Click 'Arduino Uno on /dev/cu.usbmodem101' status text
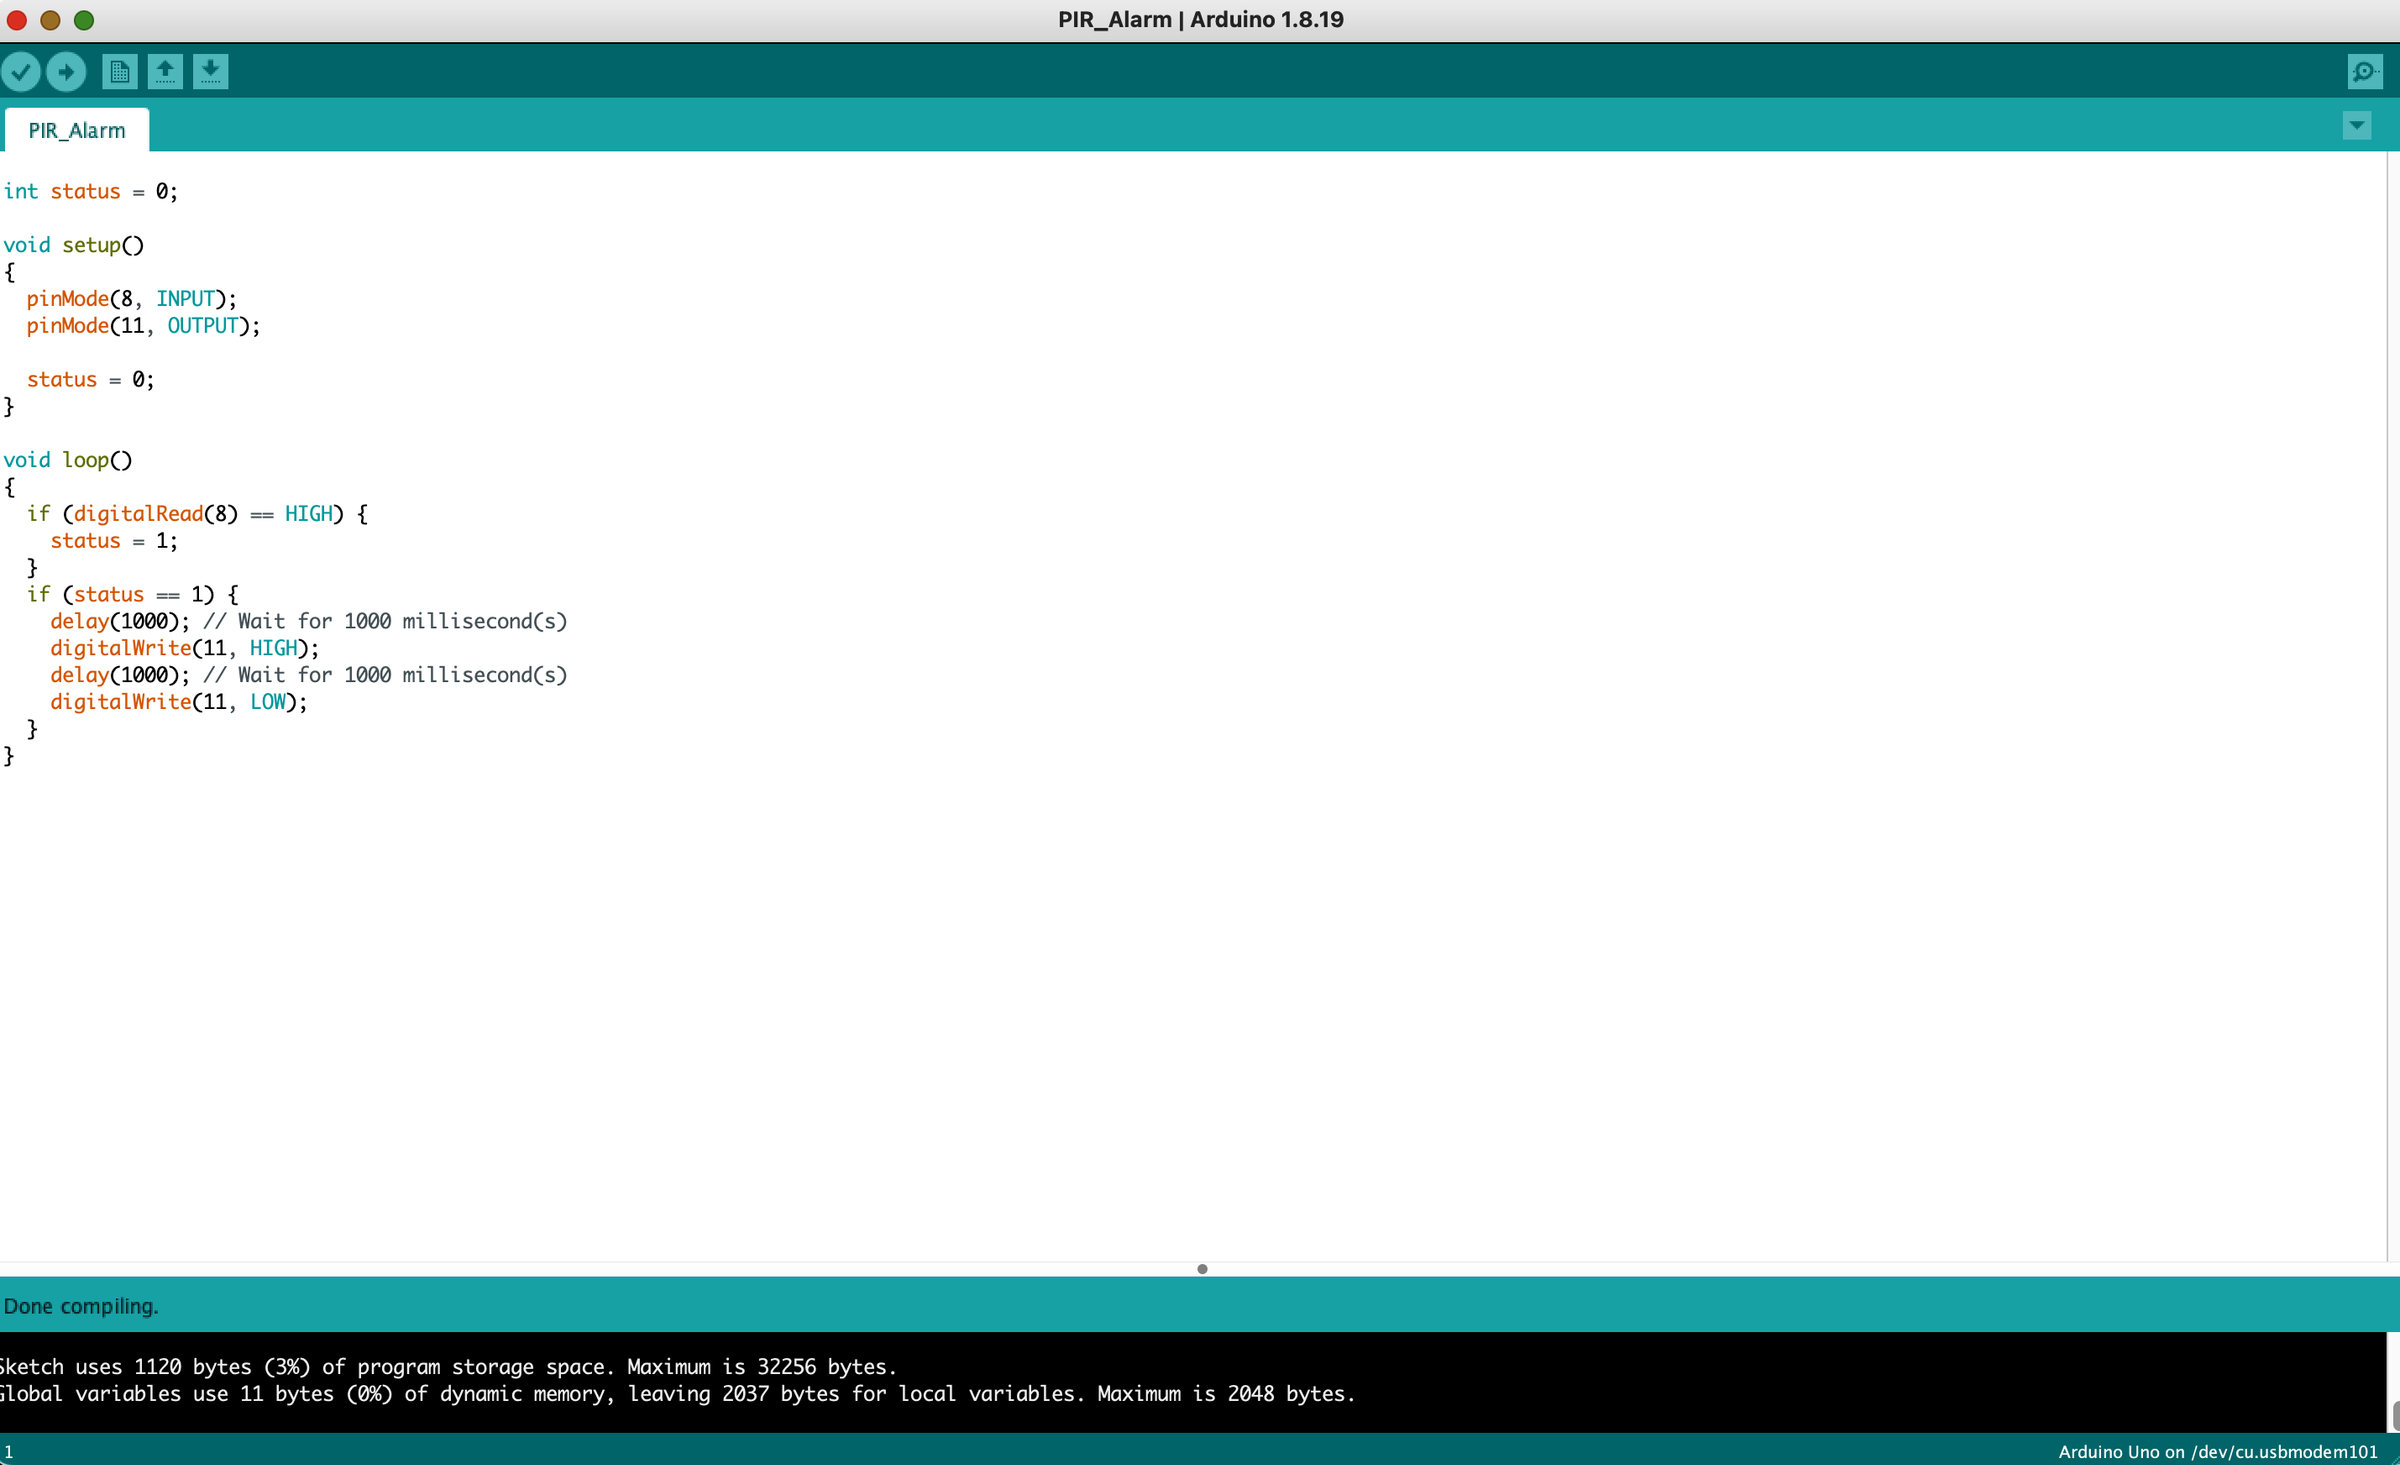This screenshot has width=2400, height=1465. pos(2217,1451)
